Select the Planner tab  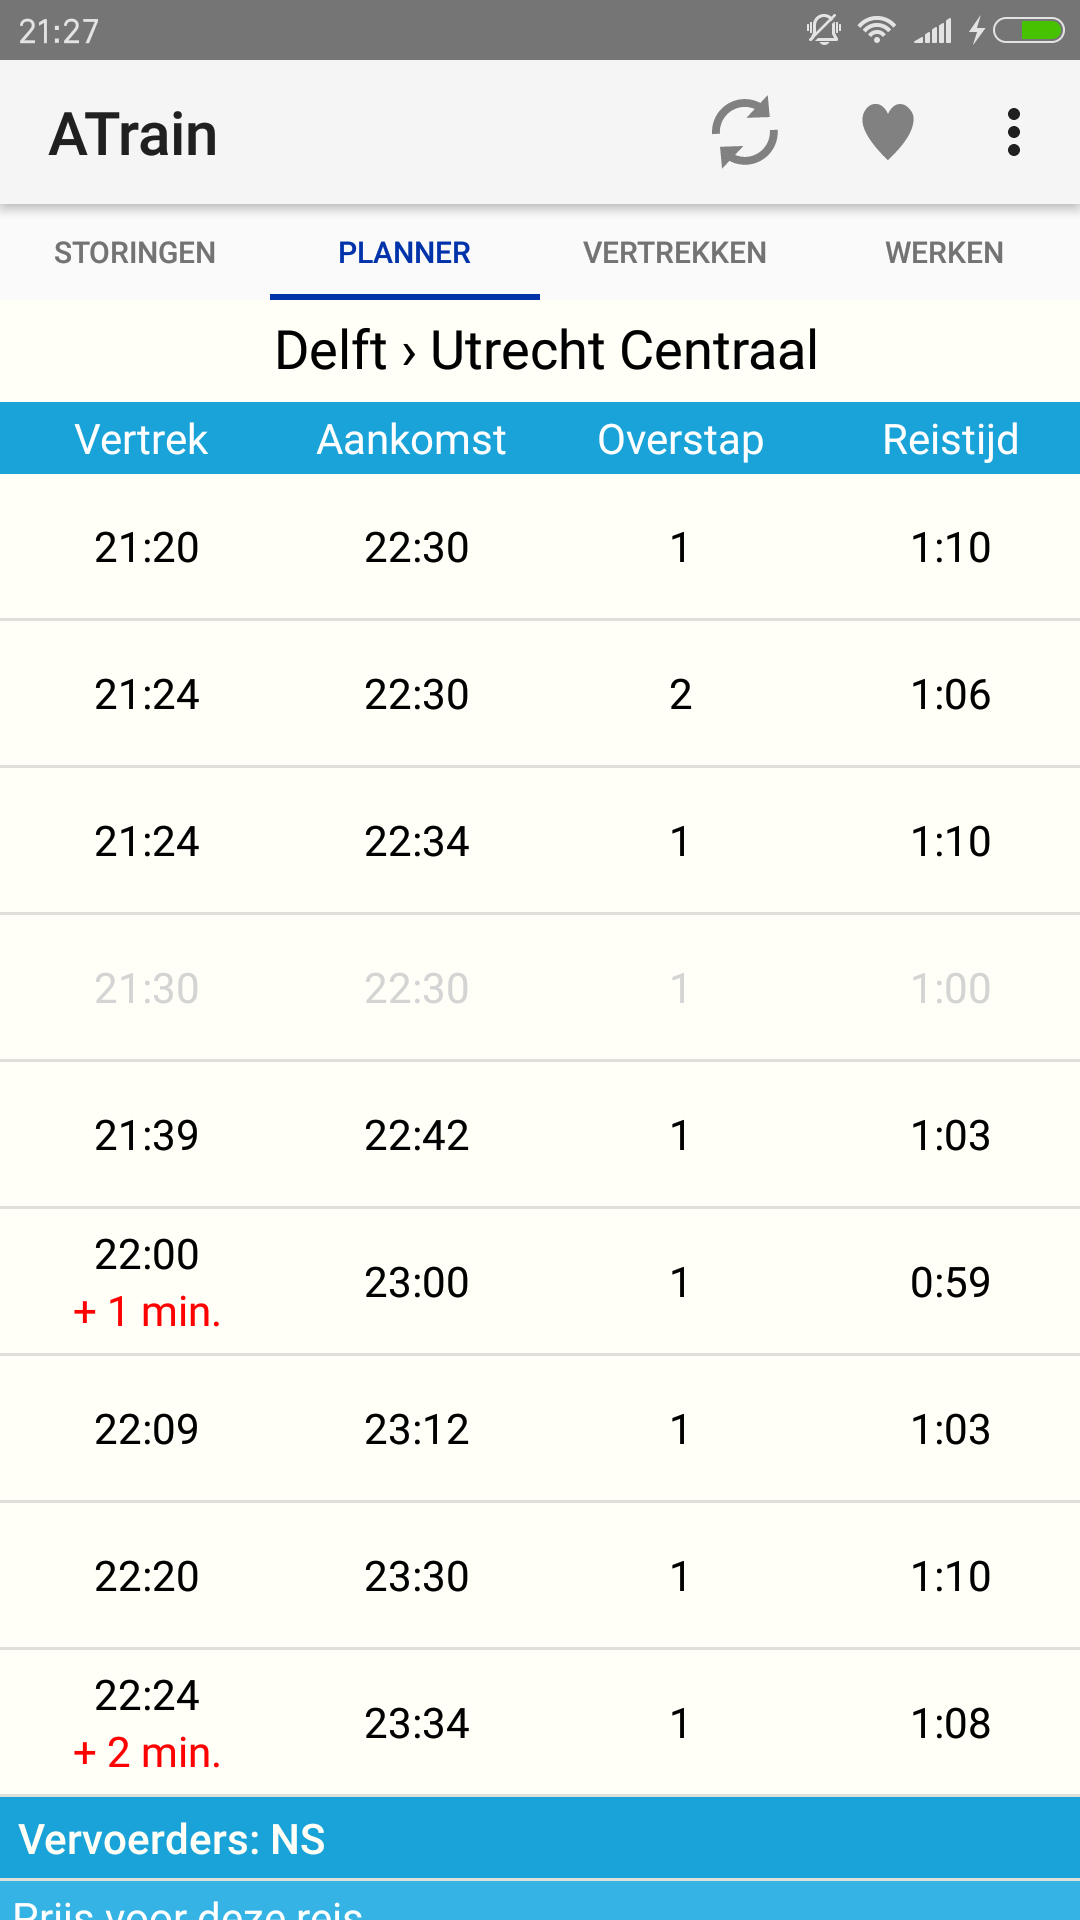coord(404,253)
